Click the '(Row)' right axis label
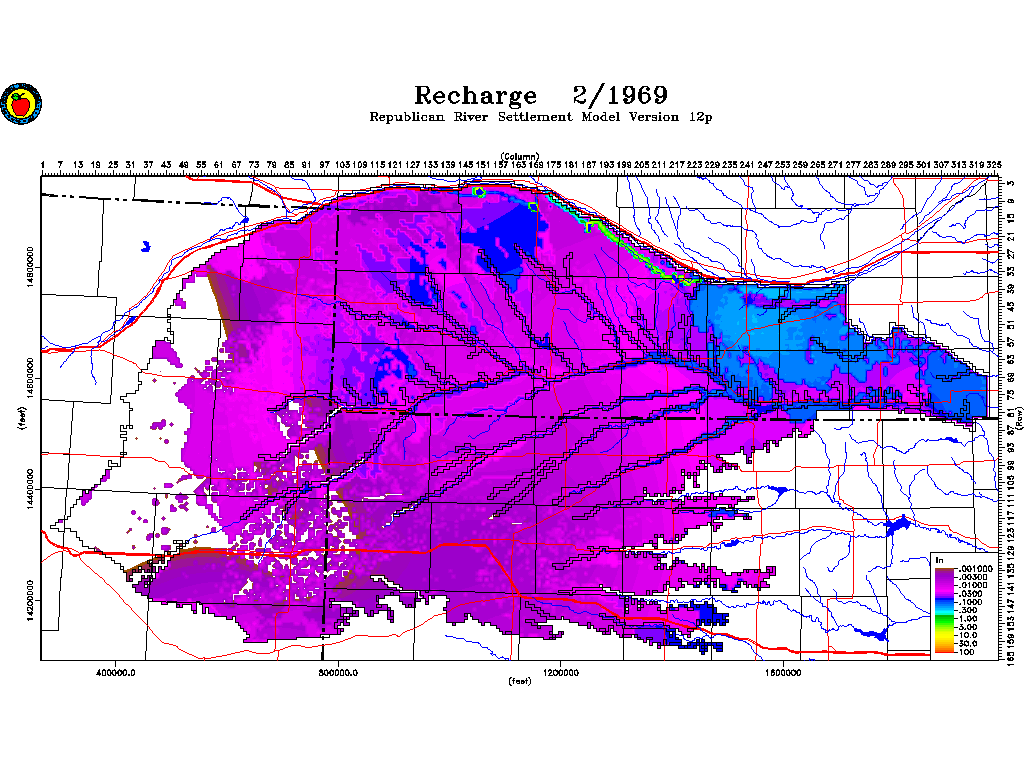This screenshot has width=1024, height=768. click(1019, 418)
